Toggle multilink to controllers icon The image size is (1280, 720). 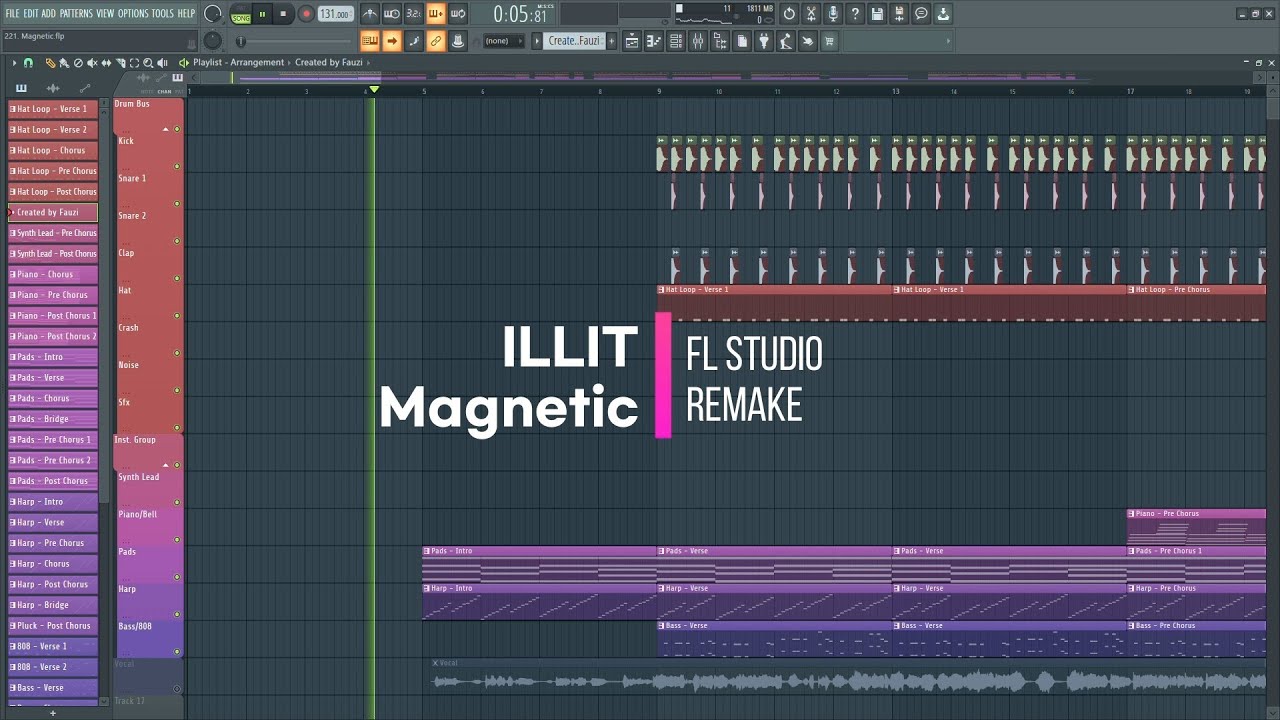458,41
